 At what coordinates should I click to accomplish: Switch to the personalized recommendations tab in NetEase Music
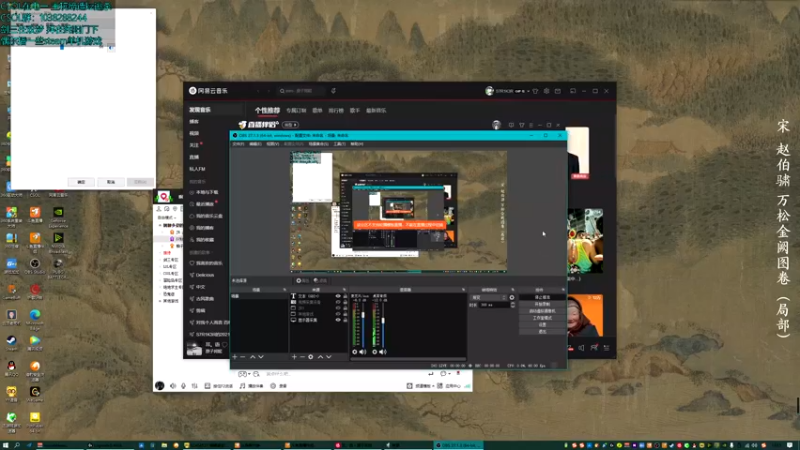pos(267,110)
